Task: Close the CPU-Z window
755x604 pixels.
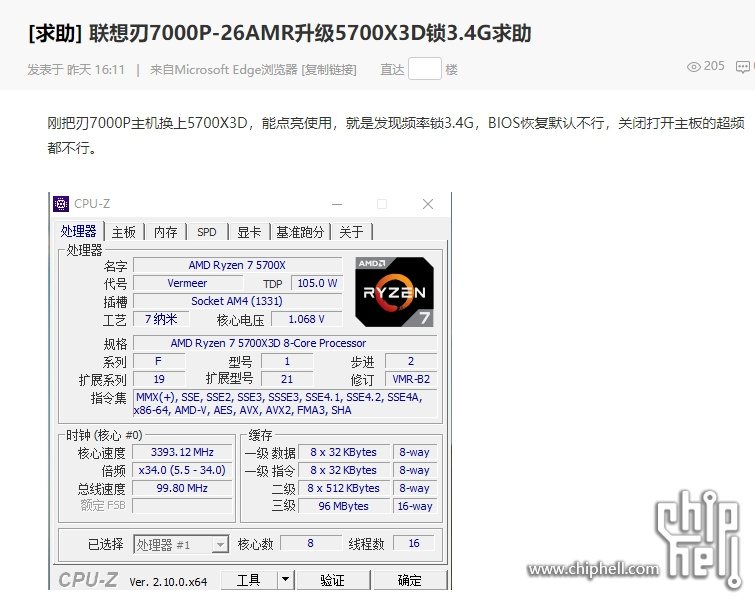Action: point(428,204)
